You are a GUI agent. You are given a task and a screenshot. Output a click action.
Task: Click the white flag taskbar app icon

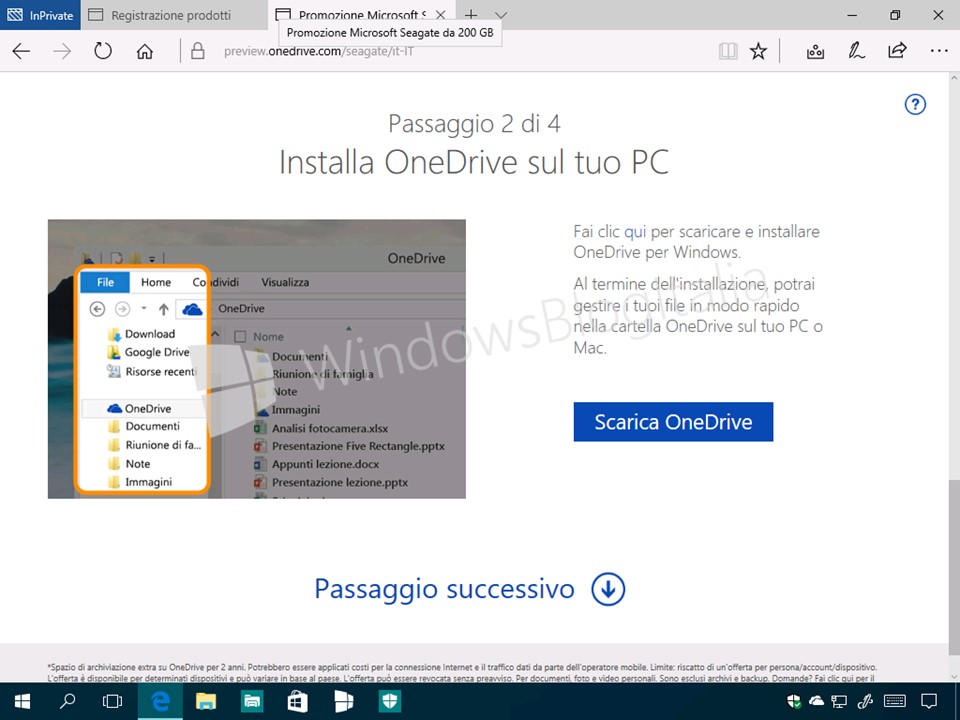[x=343, y=702]
